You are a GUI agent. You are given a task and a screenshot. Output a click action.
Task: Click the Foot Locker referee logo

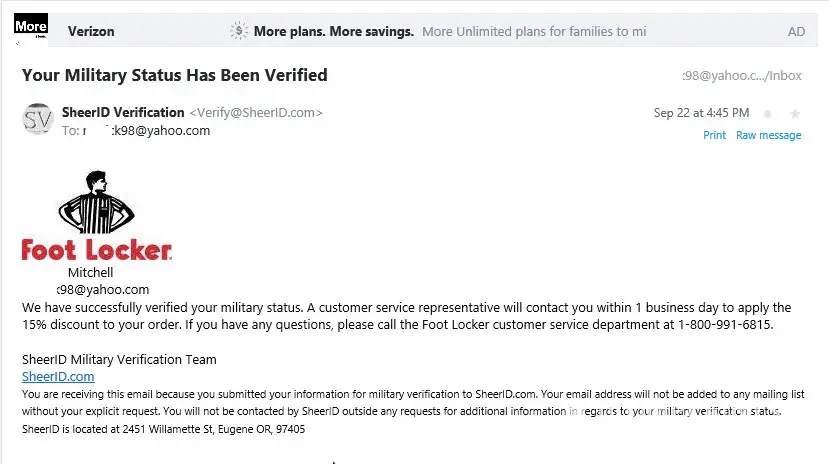96,203
